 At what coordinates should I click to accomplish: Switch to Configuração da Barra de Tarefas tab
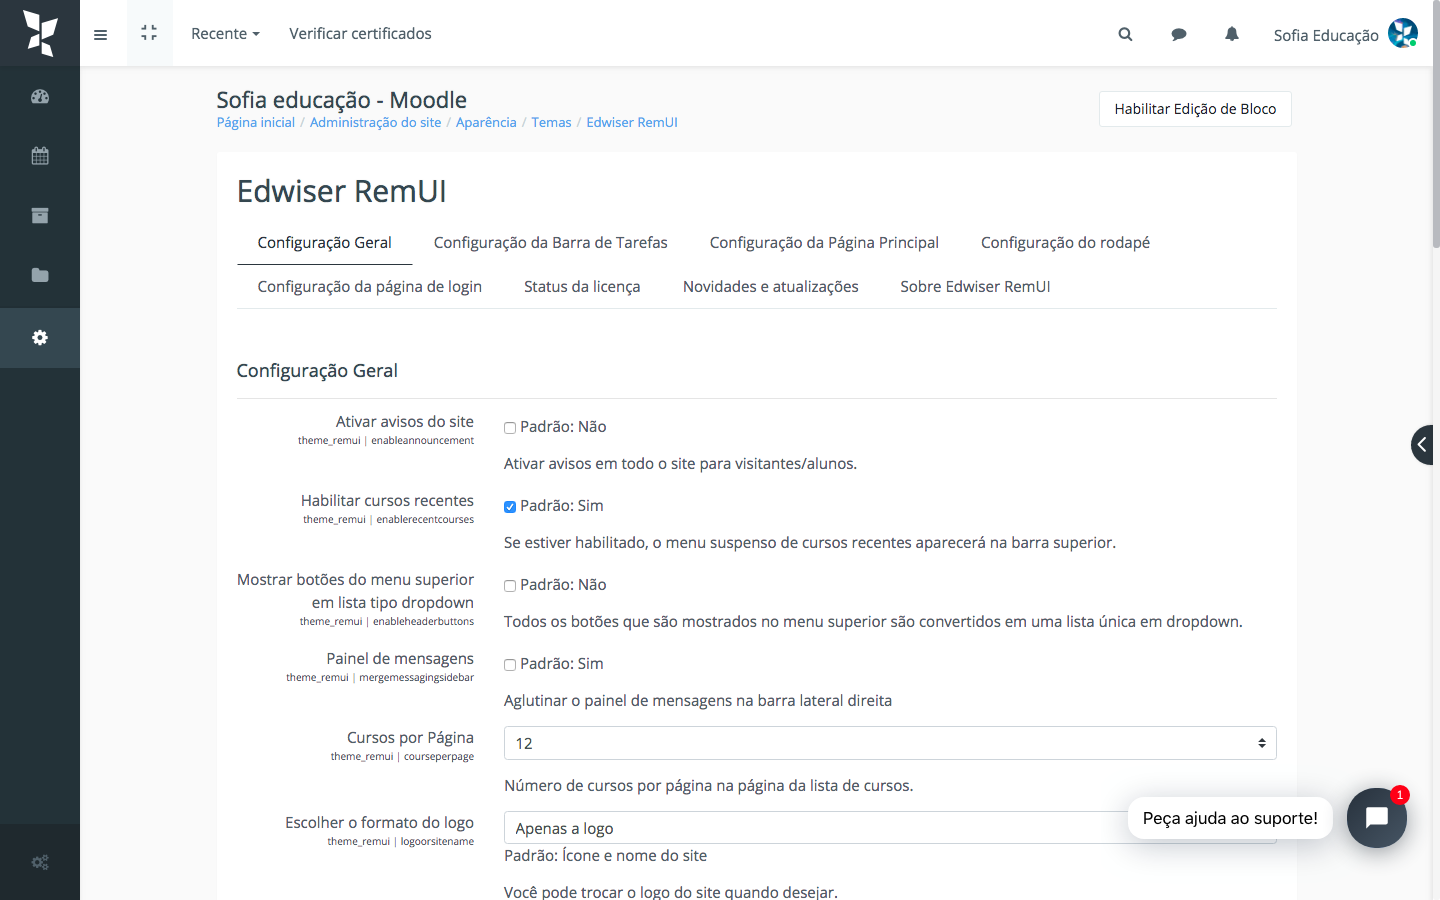pos(551,242)
